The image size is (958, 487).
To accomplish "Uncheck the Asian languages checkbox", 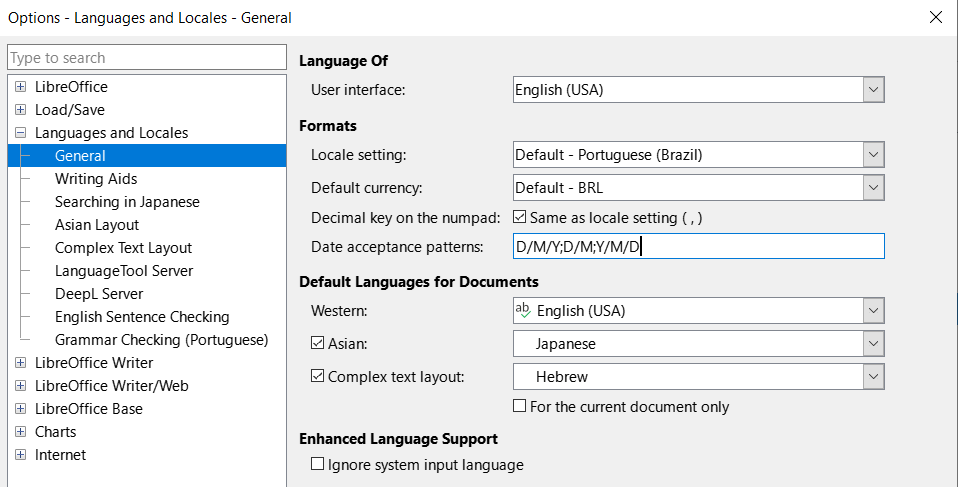I will pyautogui.click(x=317, y=343).
